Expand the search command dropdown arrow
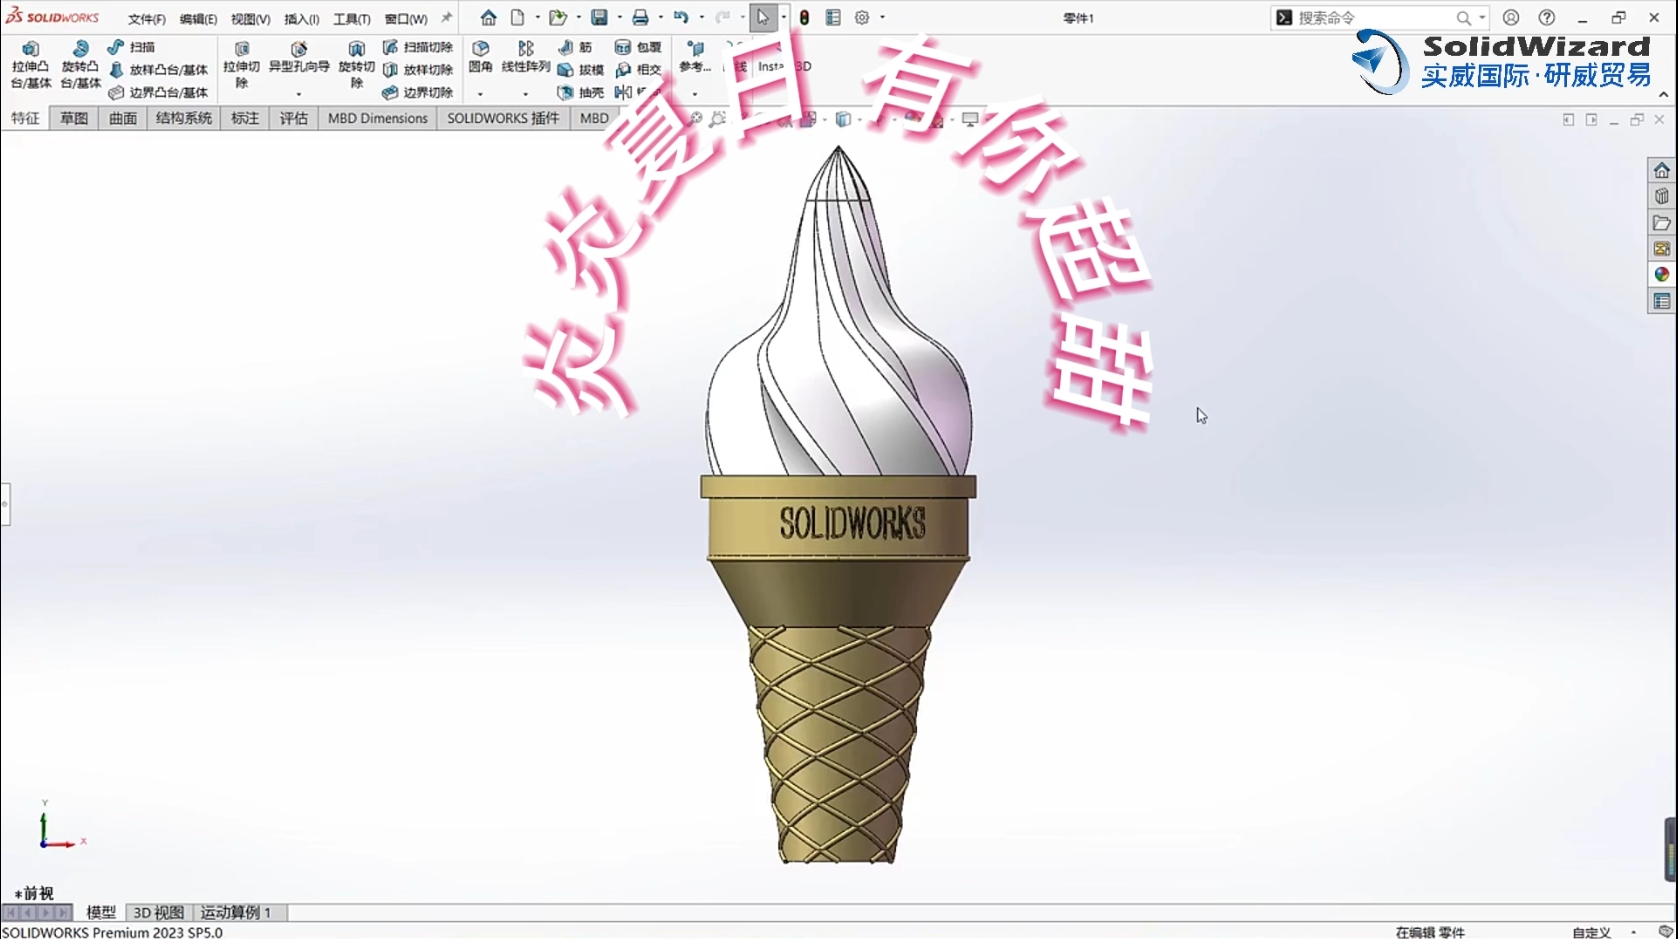Viewport: 1678px width, 939px height. [1482, 17]
